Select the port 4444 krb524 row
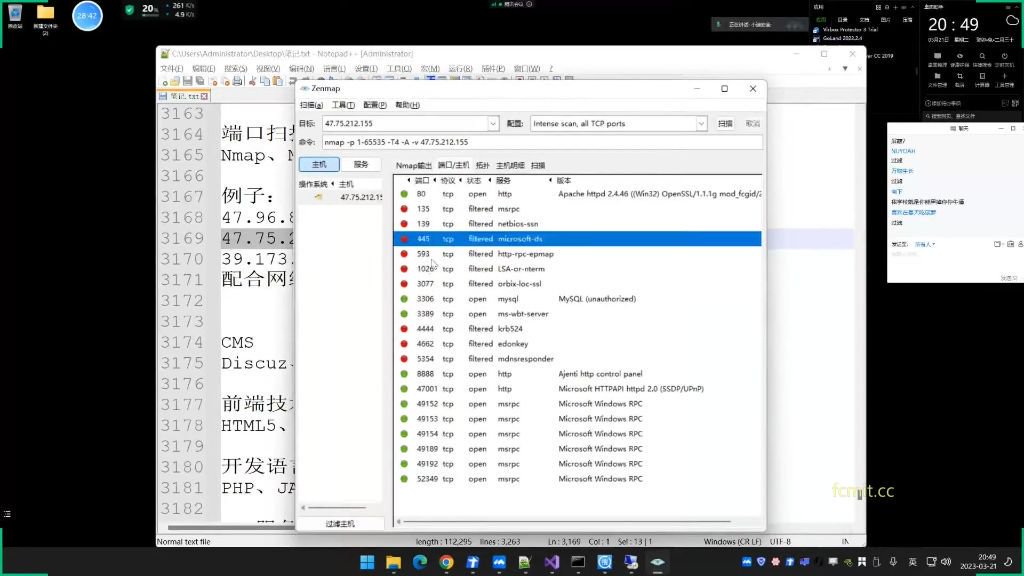This screenshot has height=576, width=1024. pyautogui.click(x=577, y=329)
